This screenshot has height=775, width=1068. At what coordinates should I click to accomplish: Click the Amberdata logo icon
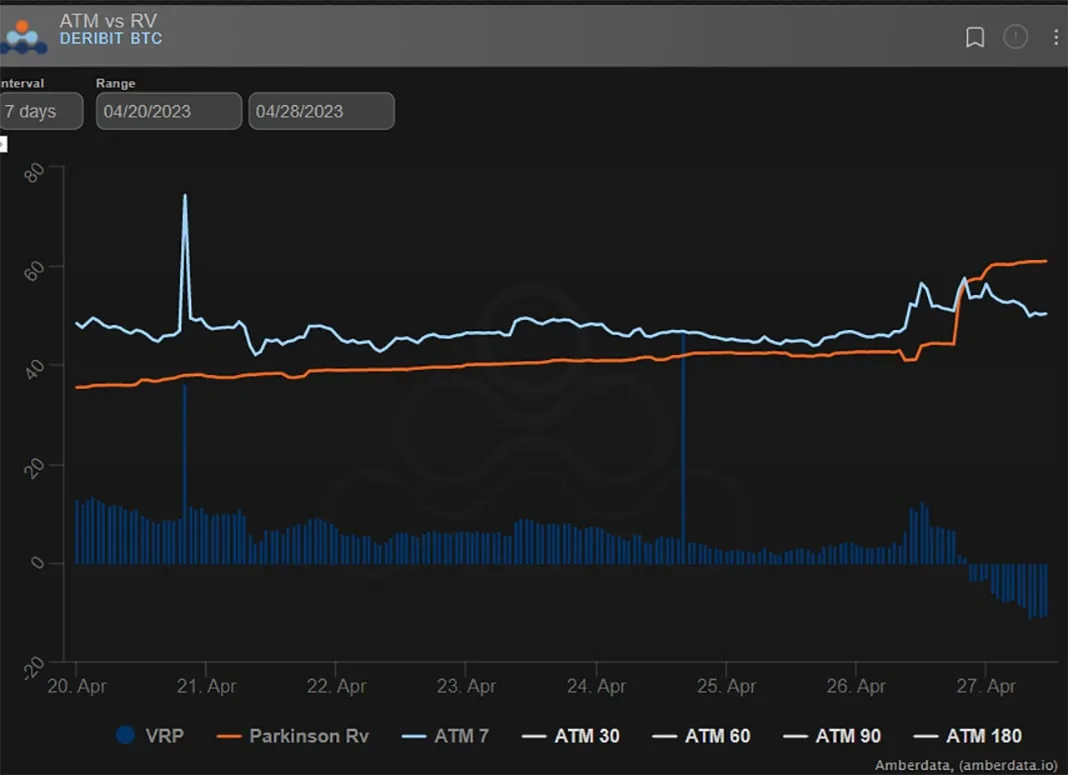(x=23, y=37)
